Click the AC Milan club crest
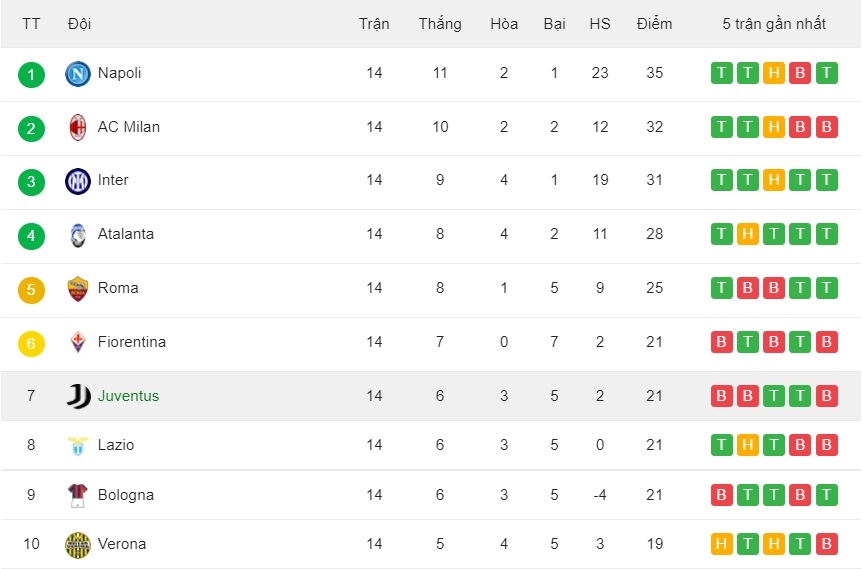This screenshot has height=569, width=862. click(78, 128)
